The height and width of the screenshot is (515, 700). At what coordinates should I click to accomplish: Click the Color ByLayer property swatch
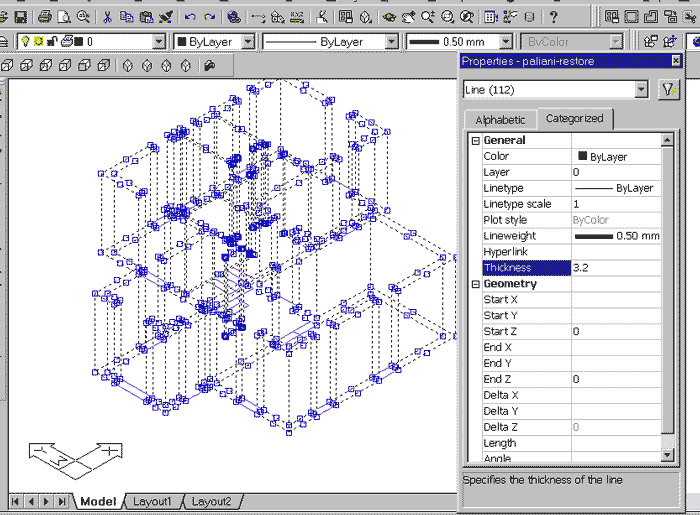point(583,157)
